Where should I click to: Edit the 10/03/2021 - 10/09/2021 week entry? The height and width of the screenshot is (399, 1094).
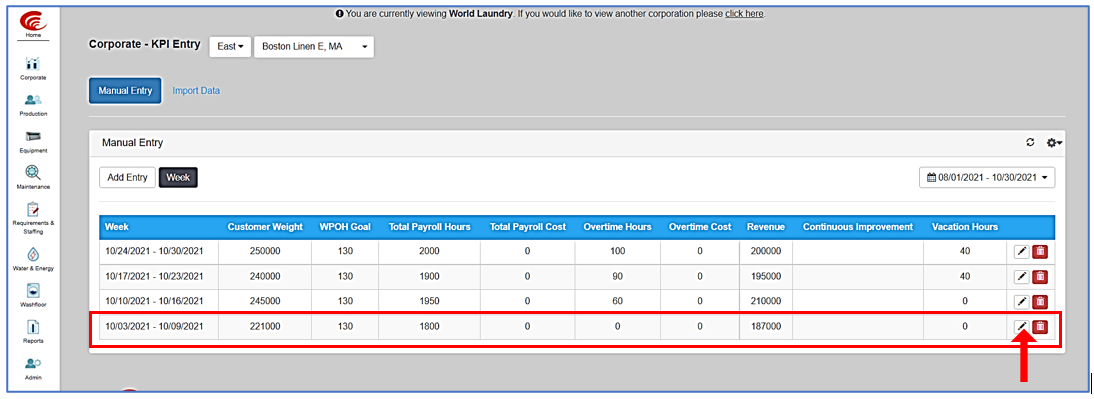(1021, 326)
